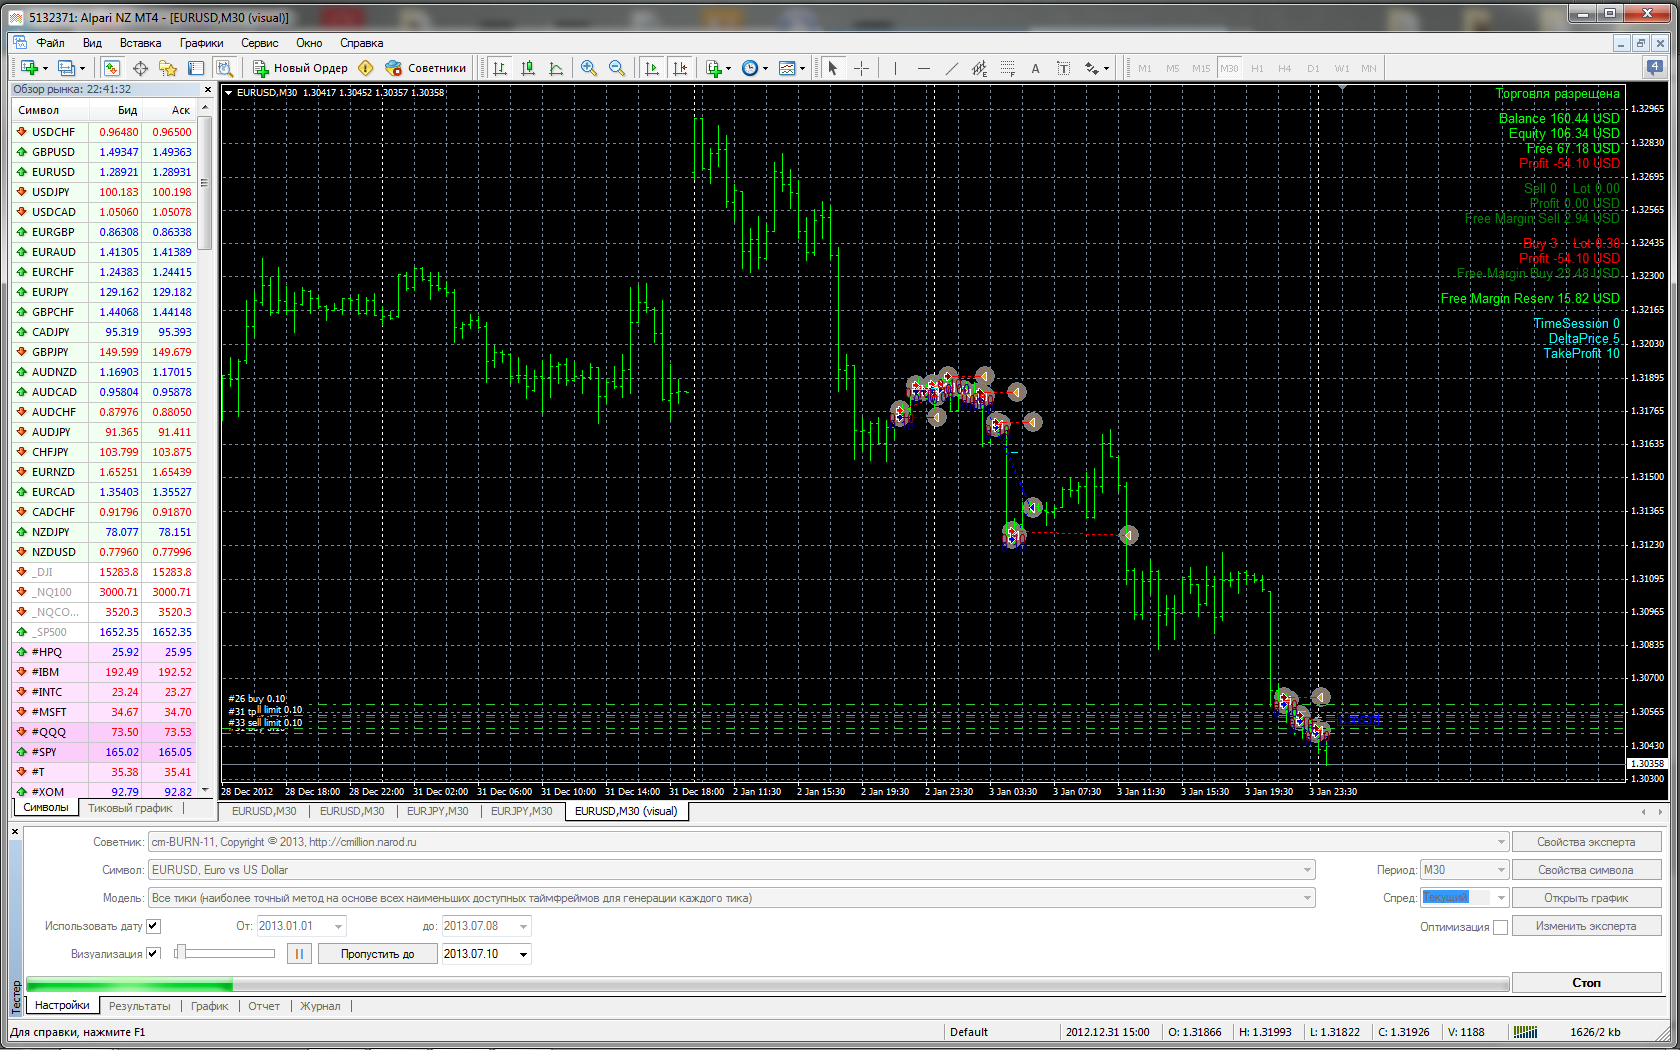Screen dimensions: 1680x1050
Task: Click the Свойства эксперта button
Action: 1586,842
